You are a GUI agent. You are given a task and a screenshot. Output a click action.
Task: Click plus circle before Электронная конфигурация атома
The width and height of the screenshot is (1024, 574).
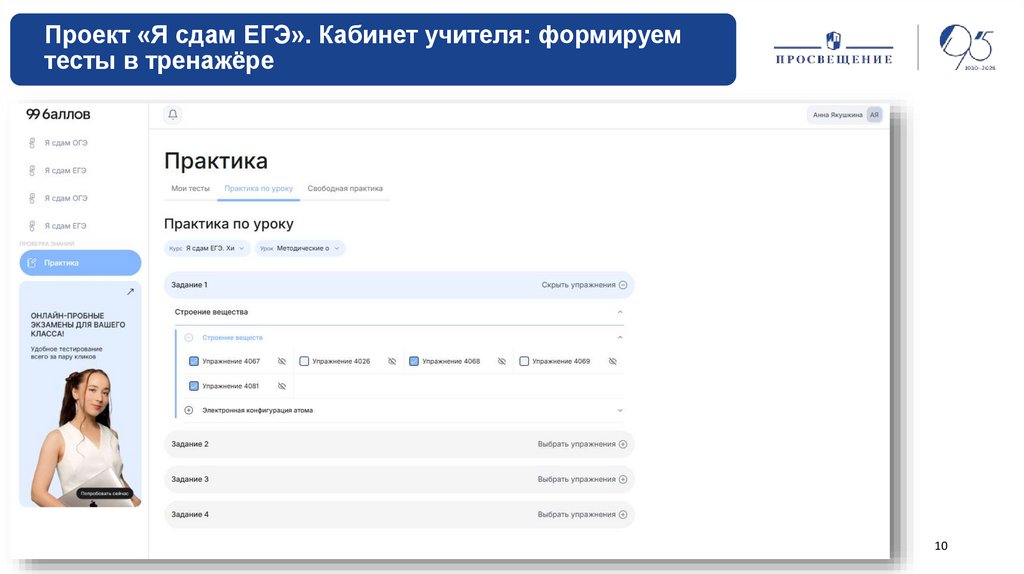tap(189, 411)
